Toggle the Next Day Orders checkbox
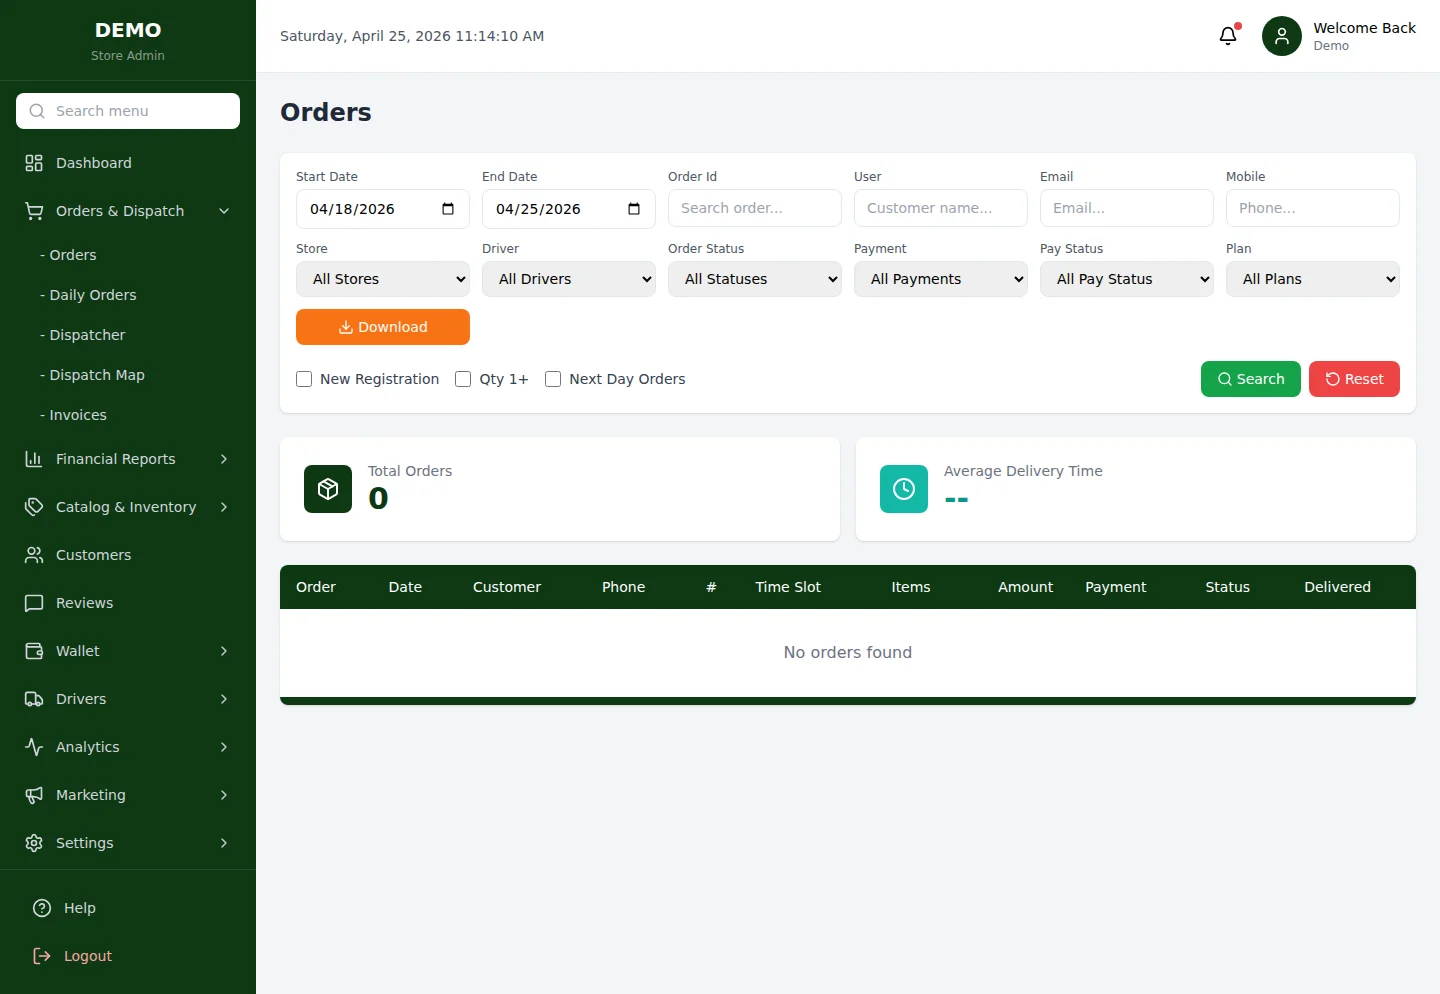The height and width of the screenshot is (994, 1440). pyautogui.click(x=553, y=379)
